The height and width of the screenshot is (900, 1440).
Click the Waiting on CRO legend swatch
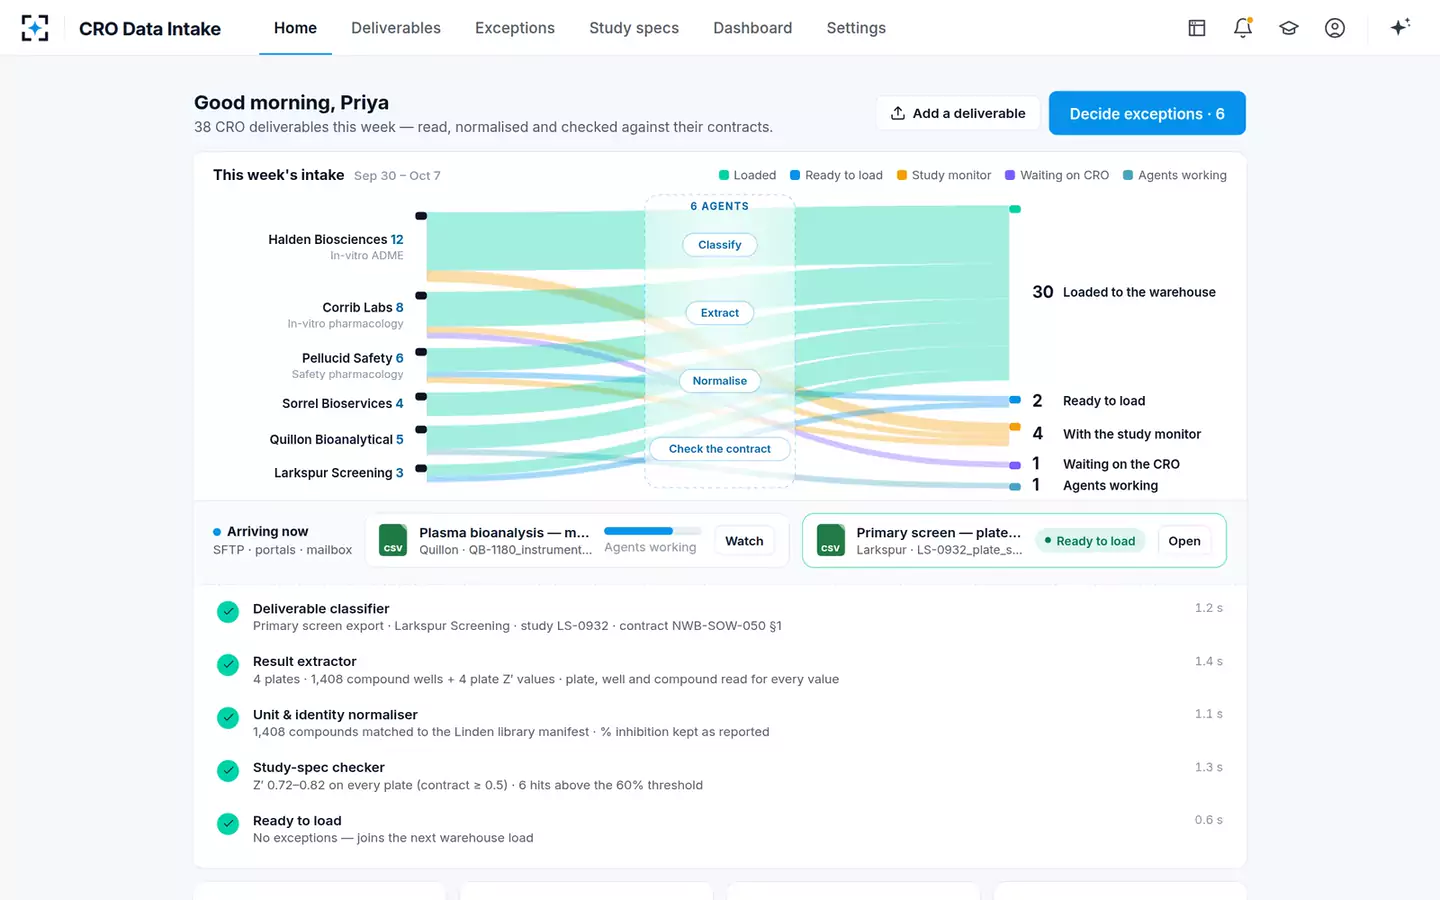tap(1010, 175)
